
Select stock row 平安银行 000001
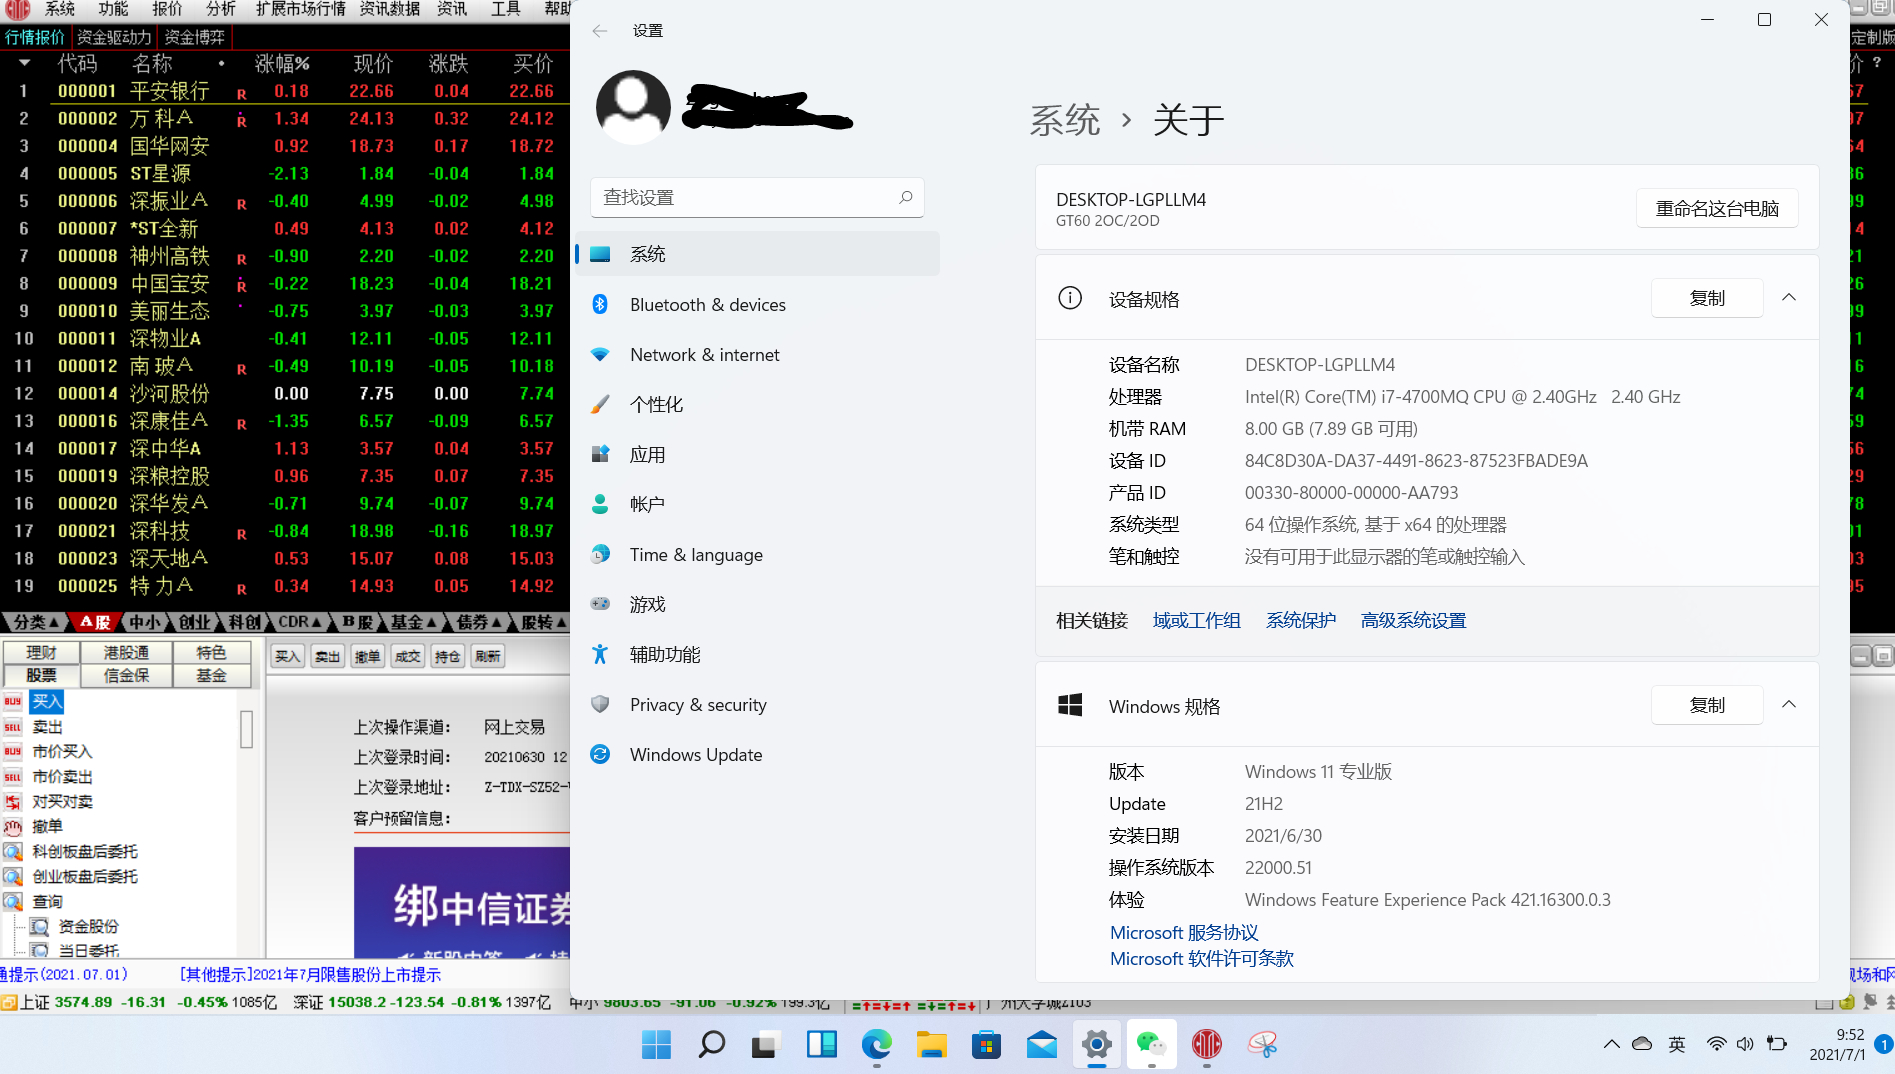[x=285, y=91]
